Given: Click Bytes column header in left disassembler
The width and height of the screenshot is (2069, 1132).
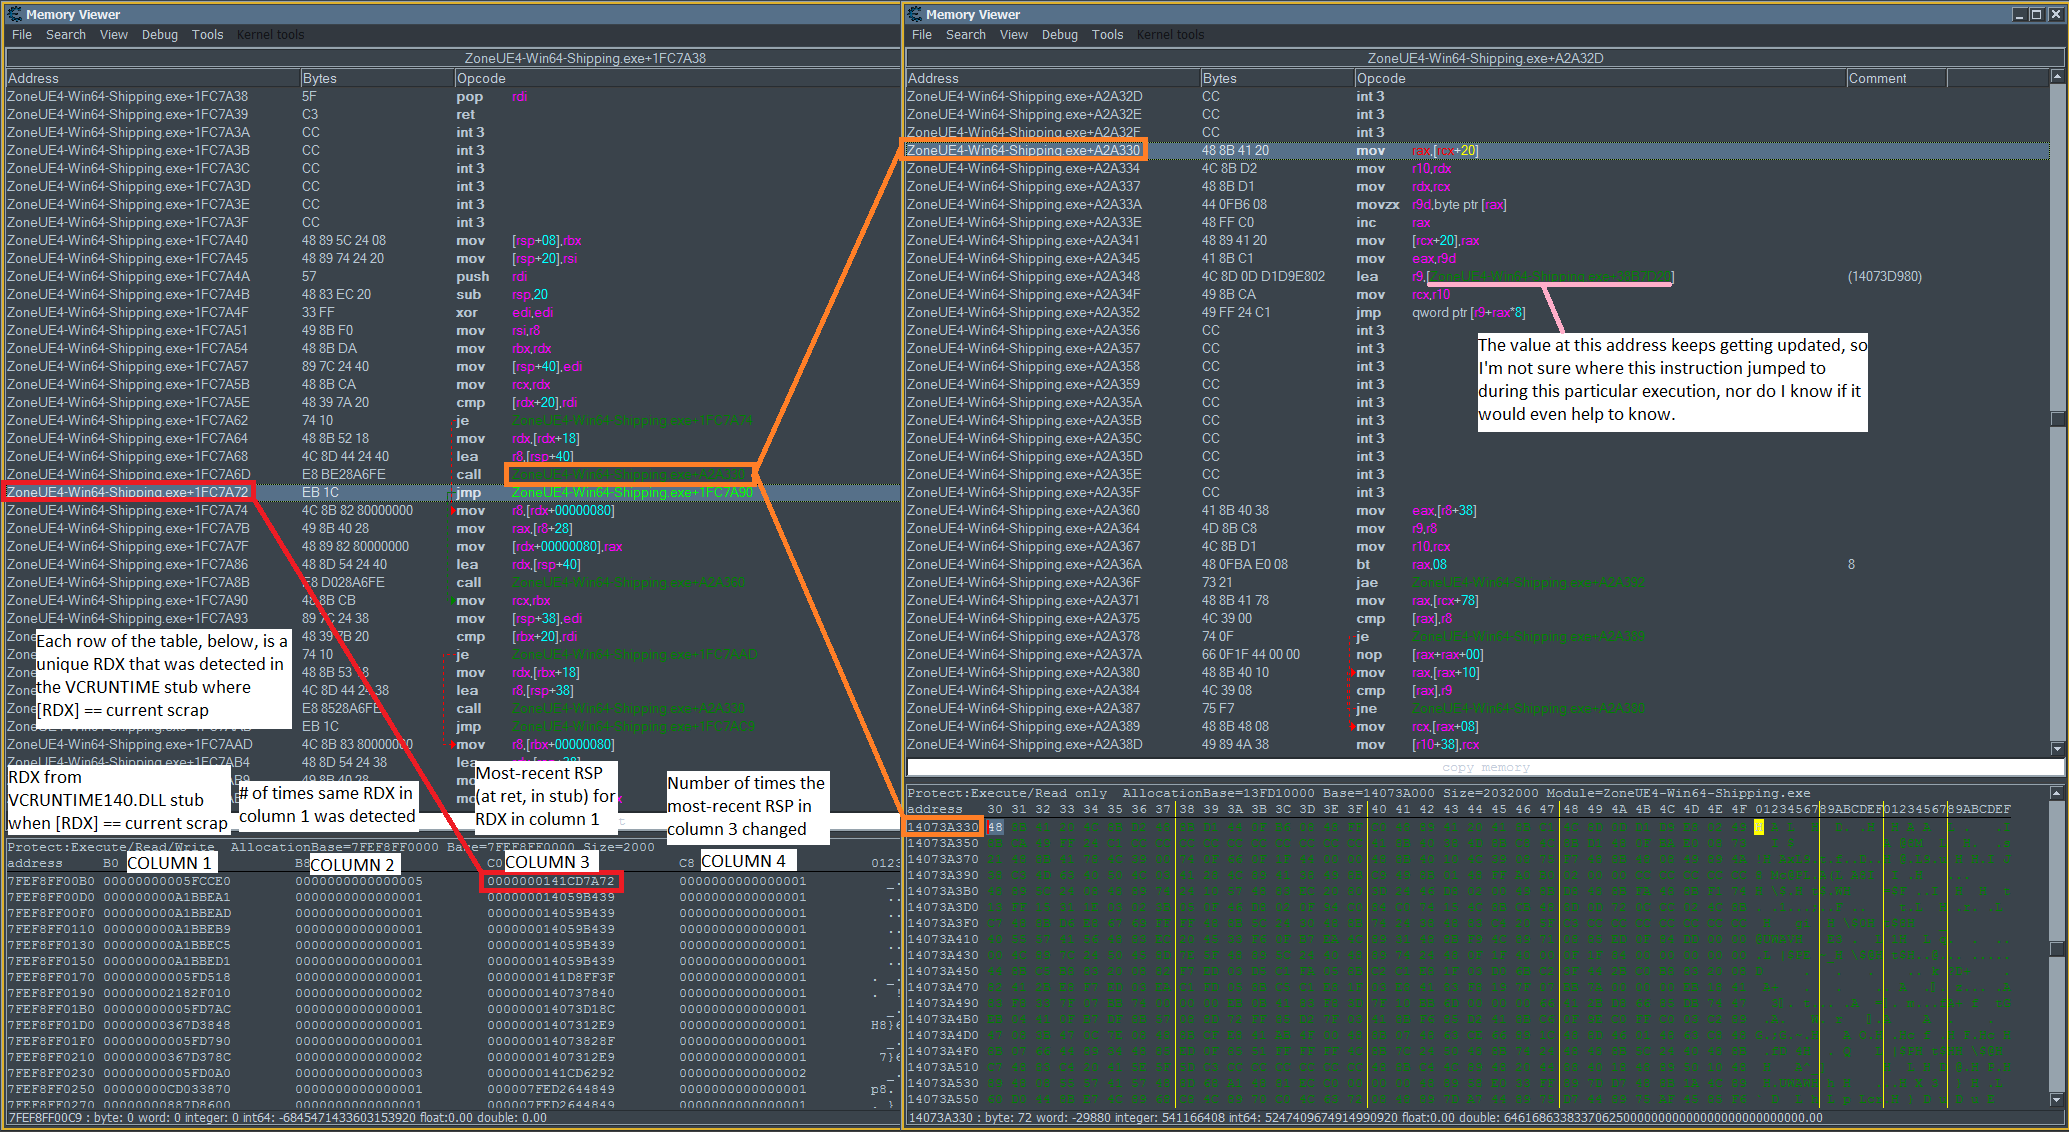Looking at the screenshot, I should pyautogui.click(x=377, y=78).
